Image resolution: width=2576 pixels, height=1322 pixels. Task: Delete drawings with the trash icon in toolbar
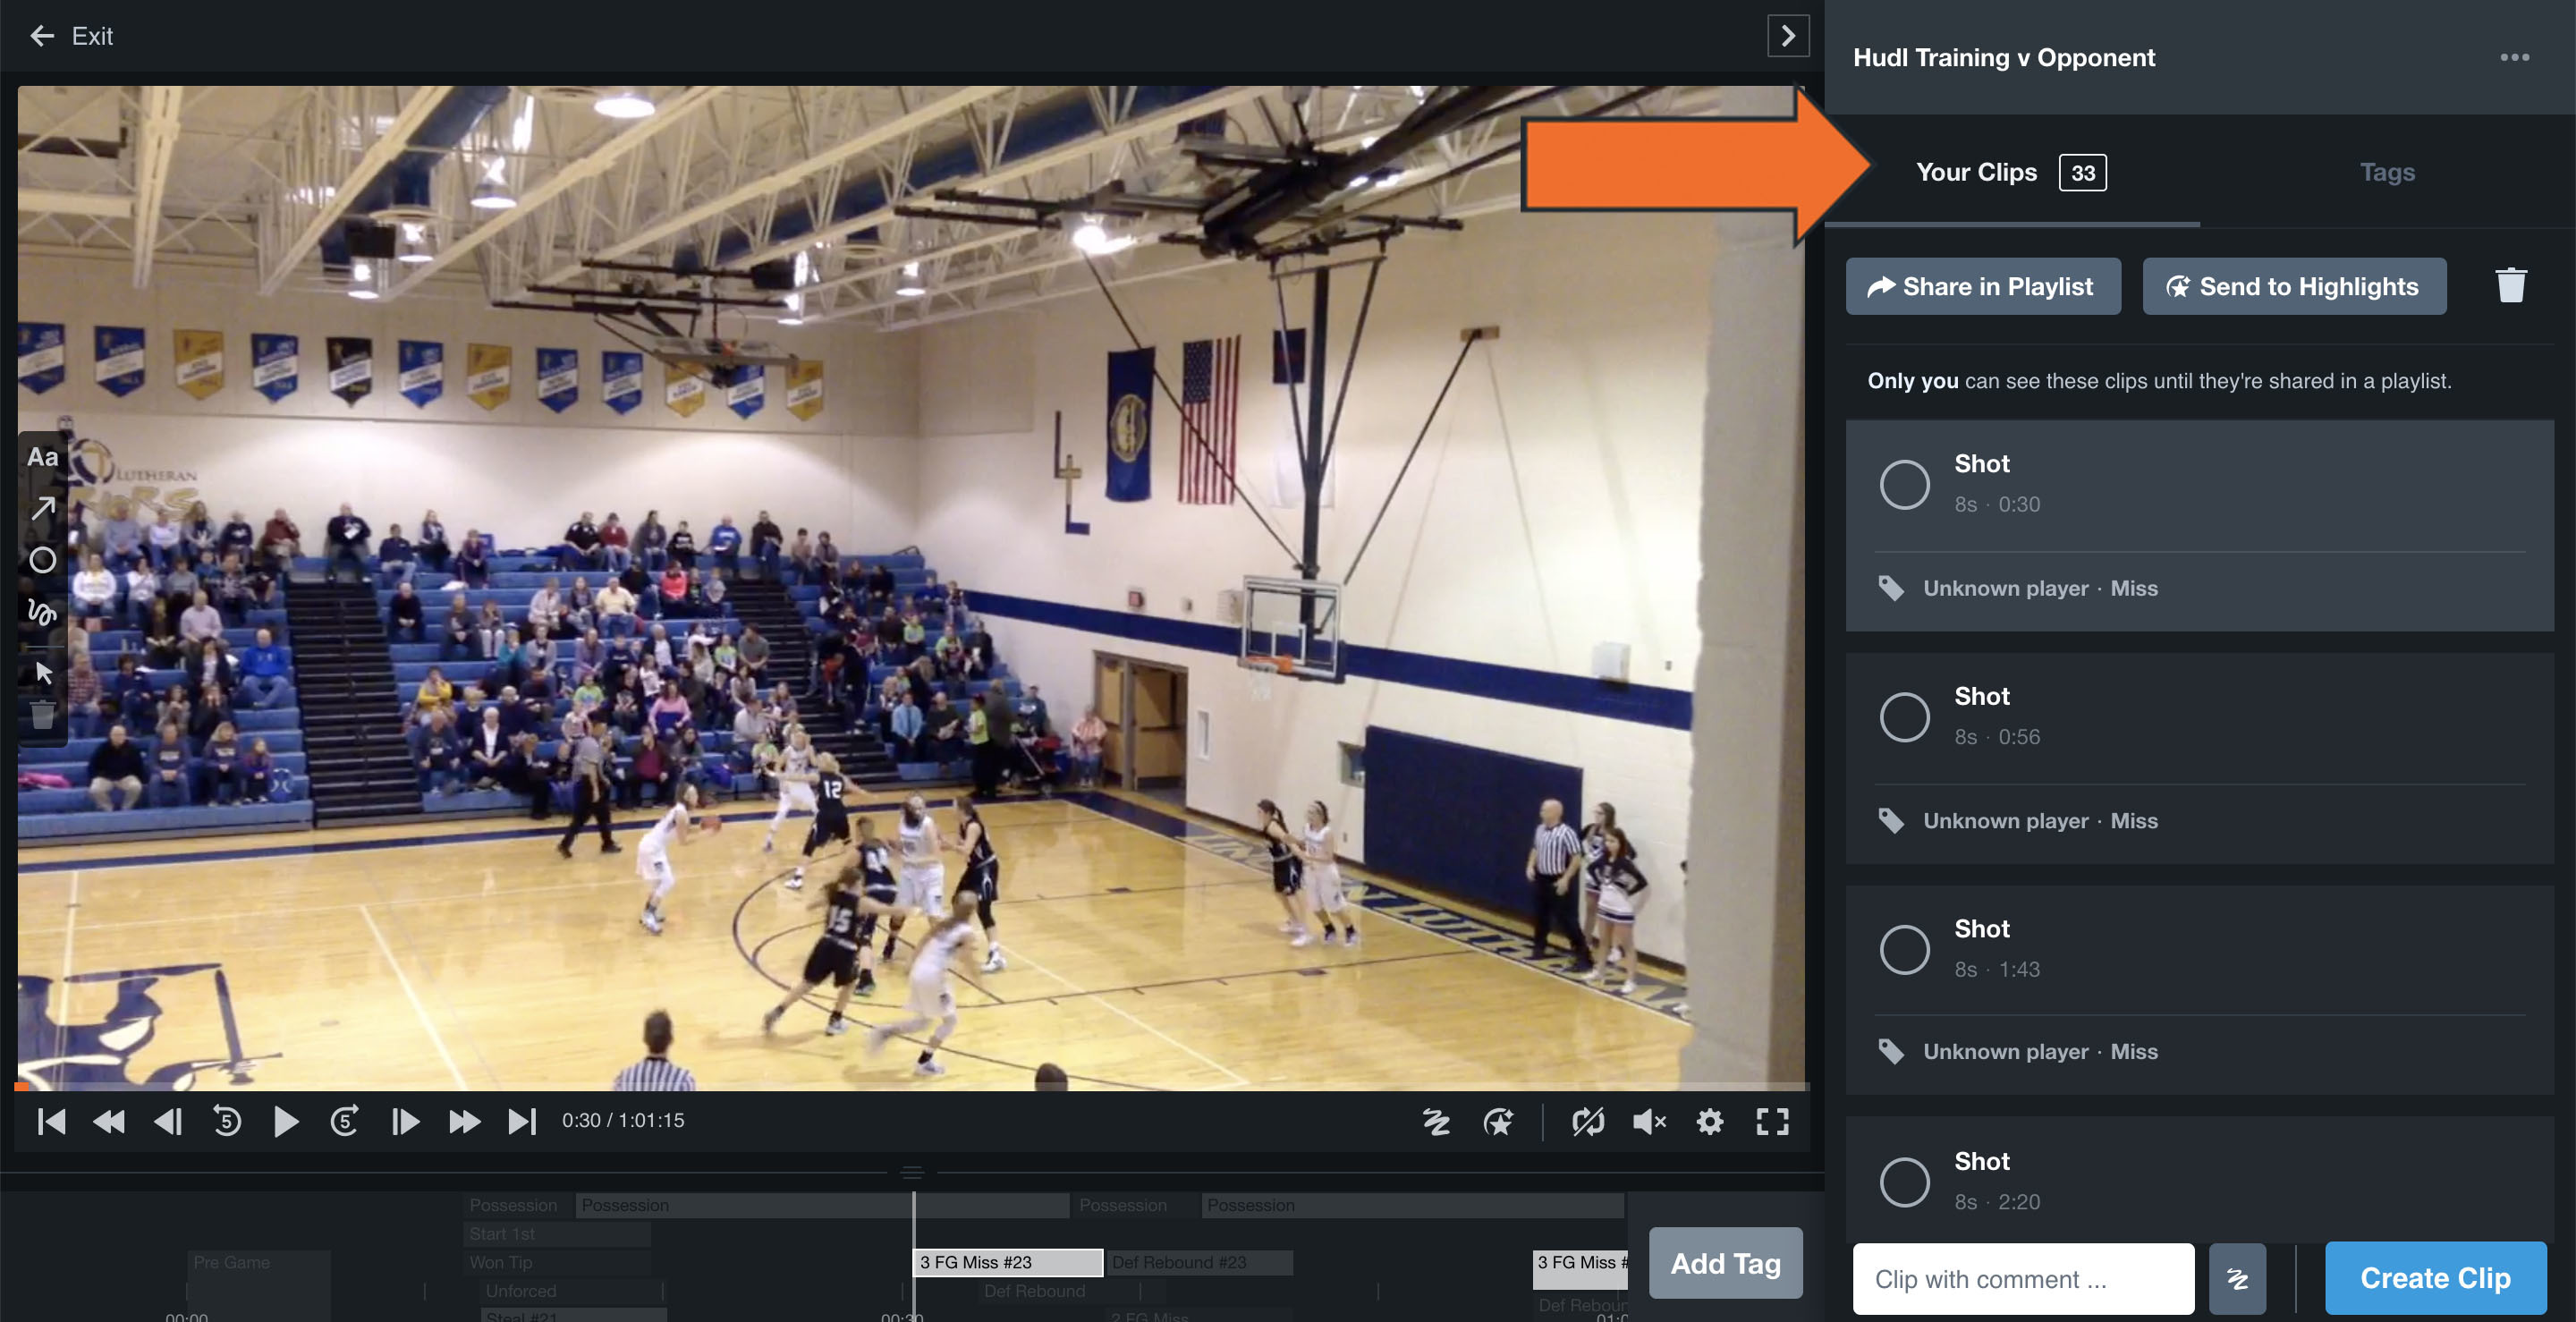pyautogui.click(x=43, y=715)
